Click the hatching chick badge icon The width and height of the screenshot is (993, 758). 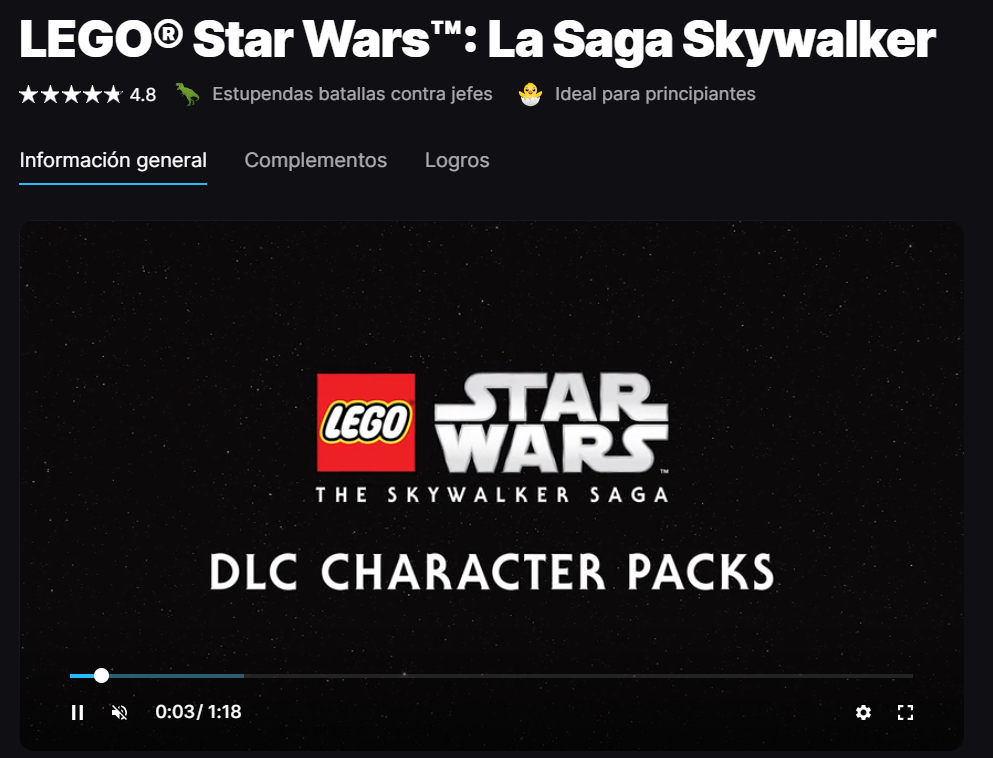530,94
